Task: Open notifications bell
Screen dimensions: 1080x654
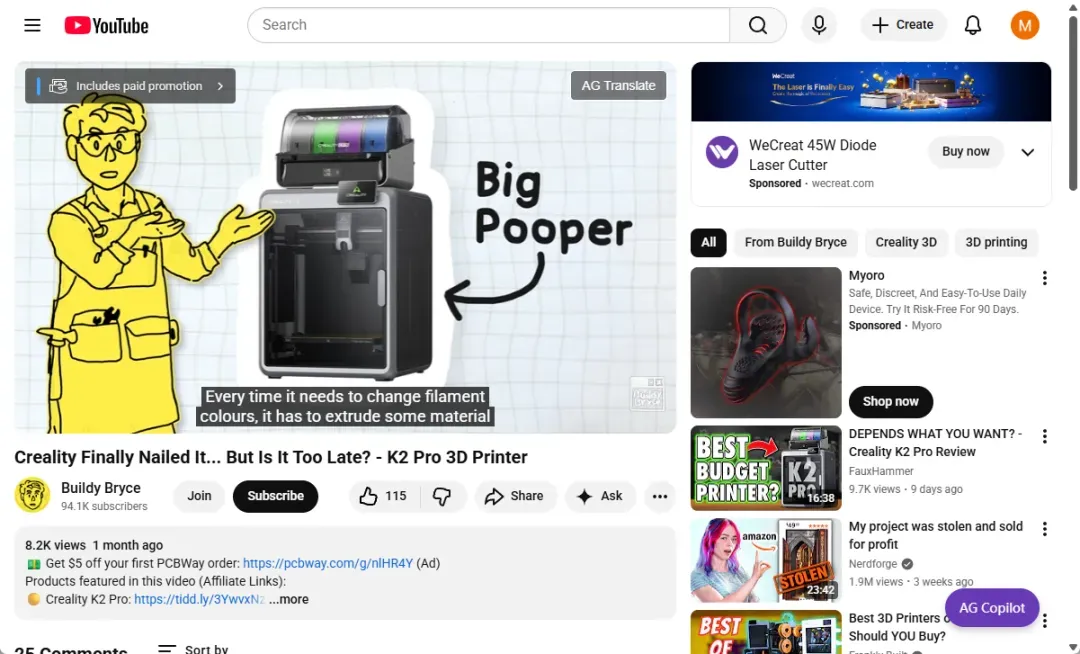Action: pyautogui.click(x=973, y=25)
